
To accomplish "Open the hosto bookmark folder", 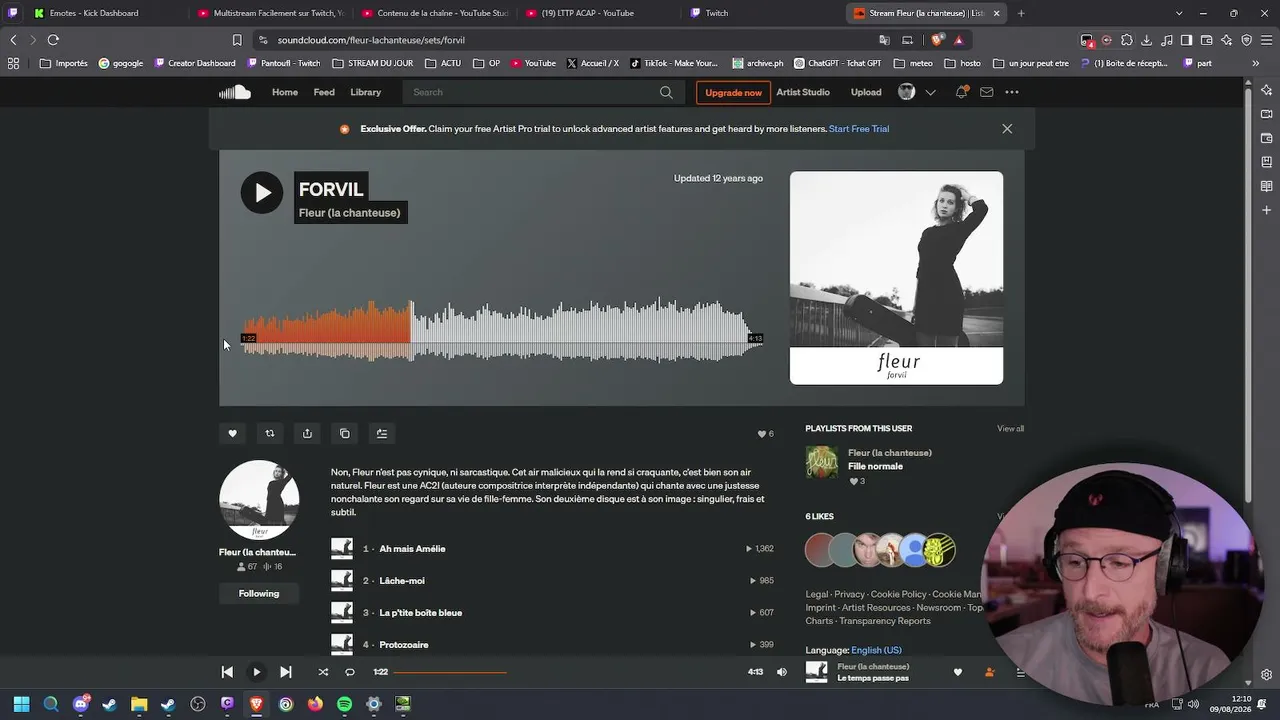I will [962, 63].
